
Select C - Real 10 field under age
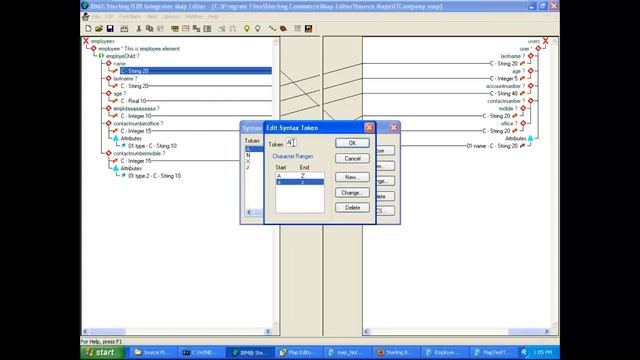[133, 101]
